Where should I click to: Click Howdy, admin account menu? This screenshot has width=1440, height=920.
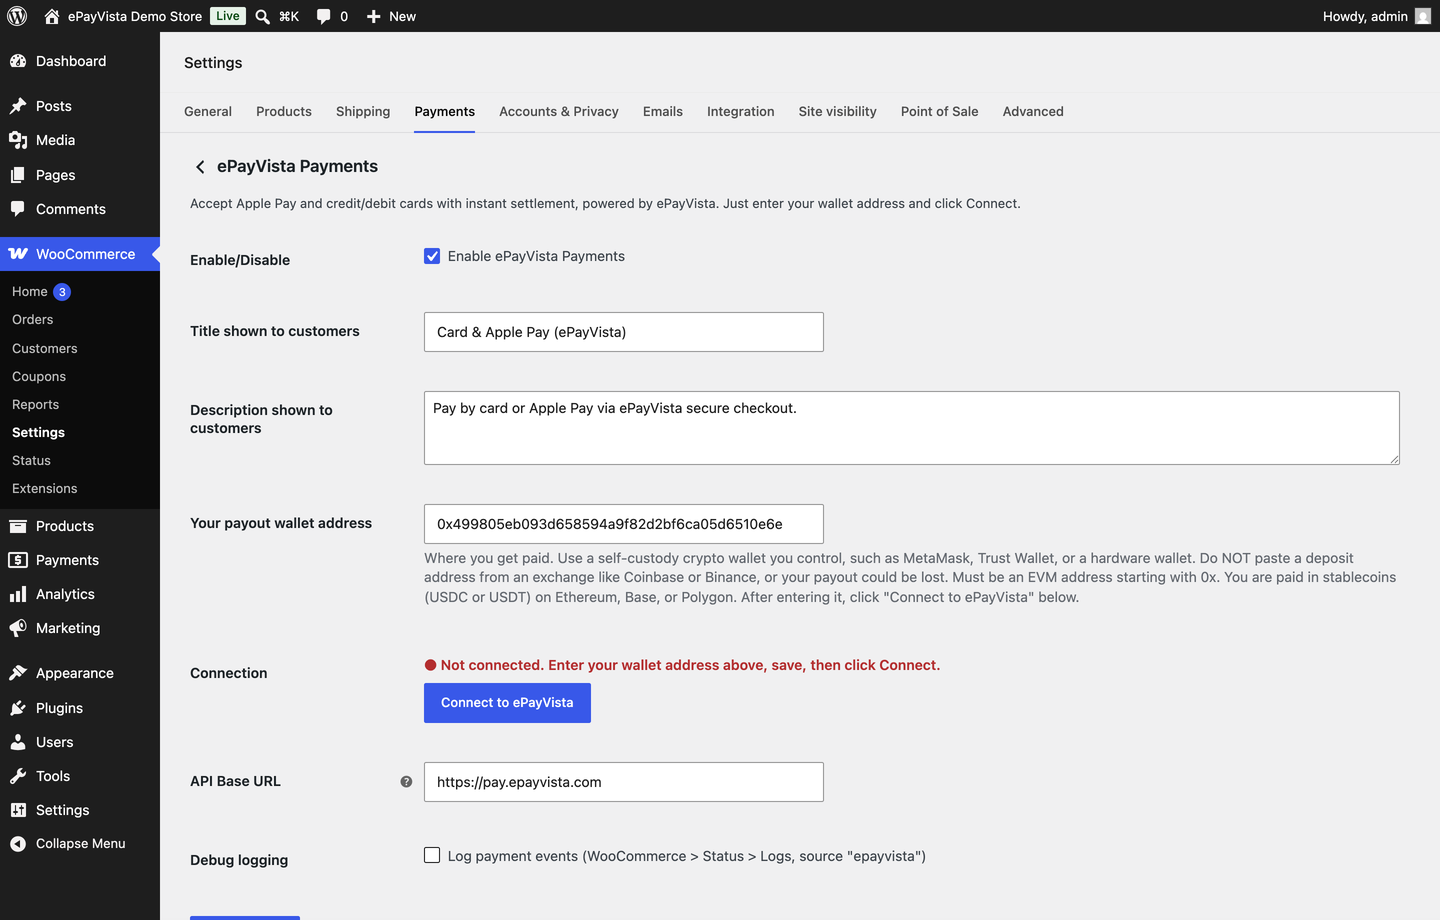coord(1376,16)
